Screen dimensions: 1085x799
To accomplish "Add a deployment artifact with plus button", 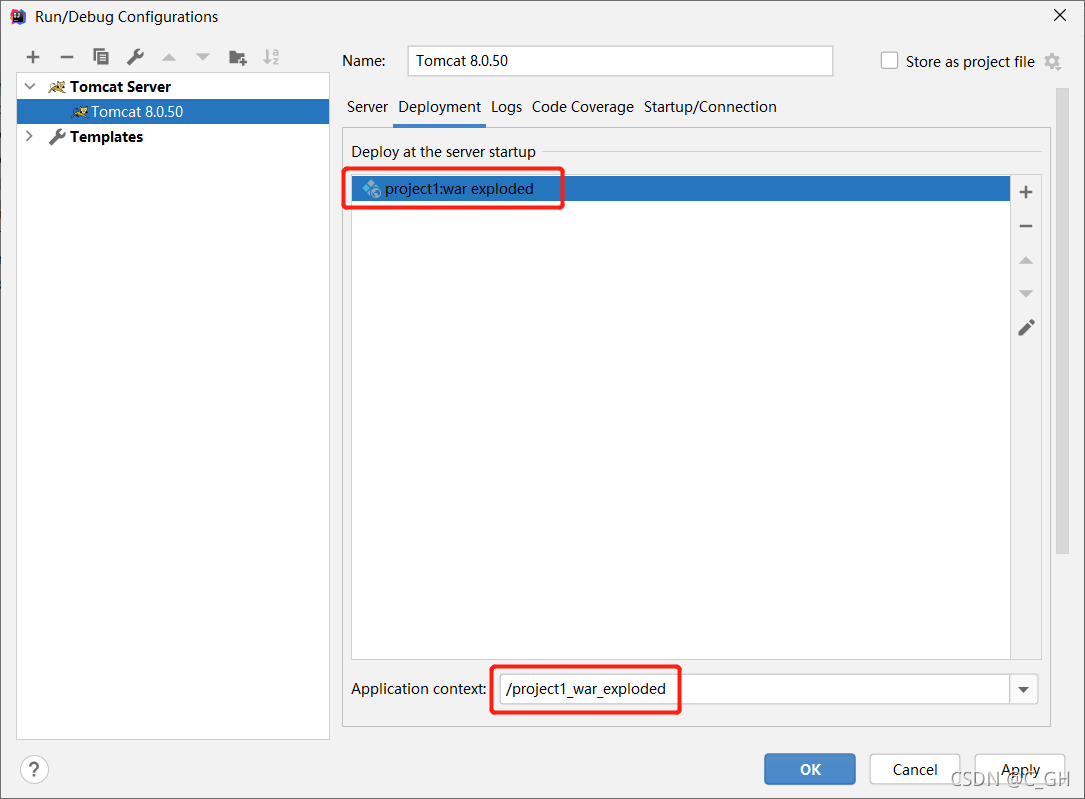I will (x=1026, y=192).
